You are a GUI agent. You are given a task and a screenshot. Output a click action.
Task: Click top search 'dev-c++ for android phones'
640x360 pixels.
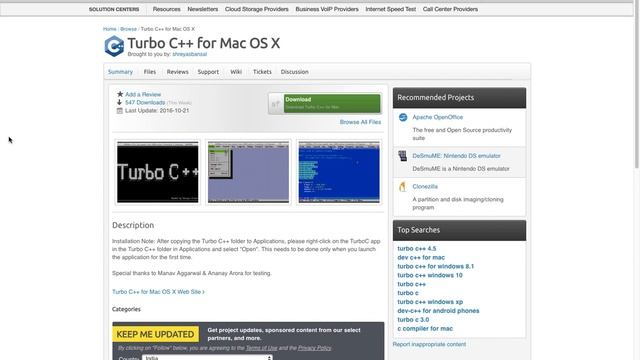point(438,311)
